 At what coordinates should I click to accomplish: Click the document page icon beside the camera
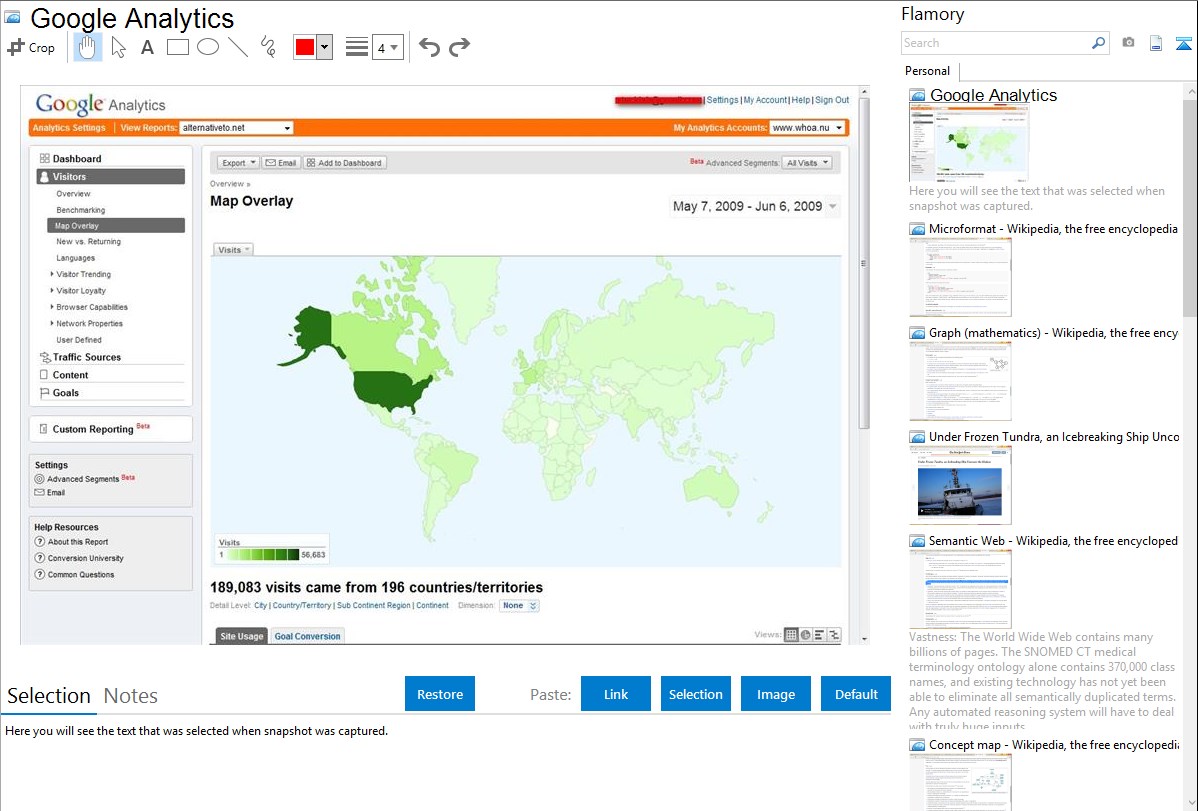(x=1156, y=43)
